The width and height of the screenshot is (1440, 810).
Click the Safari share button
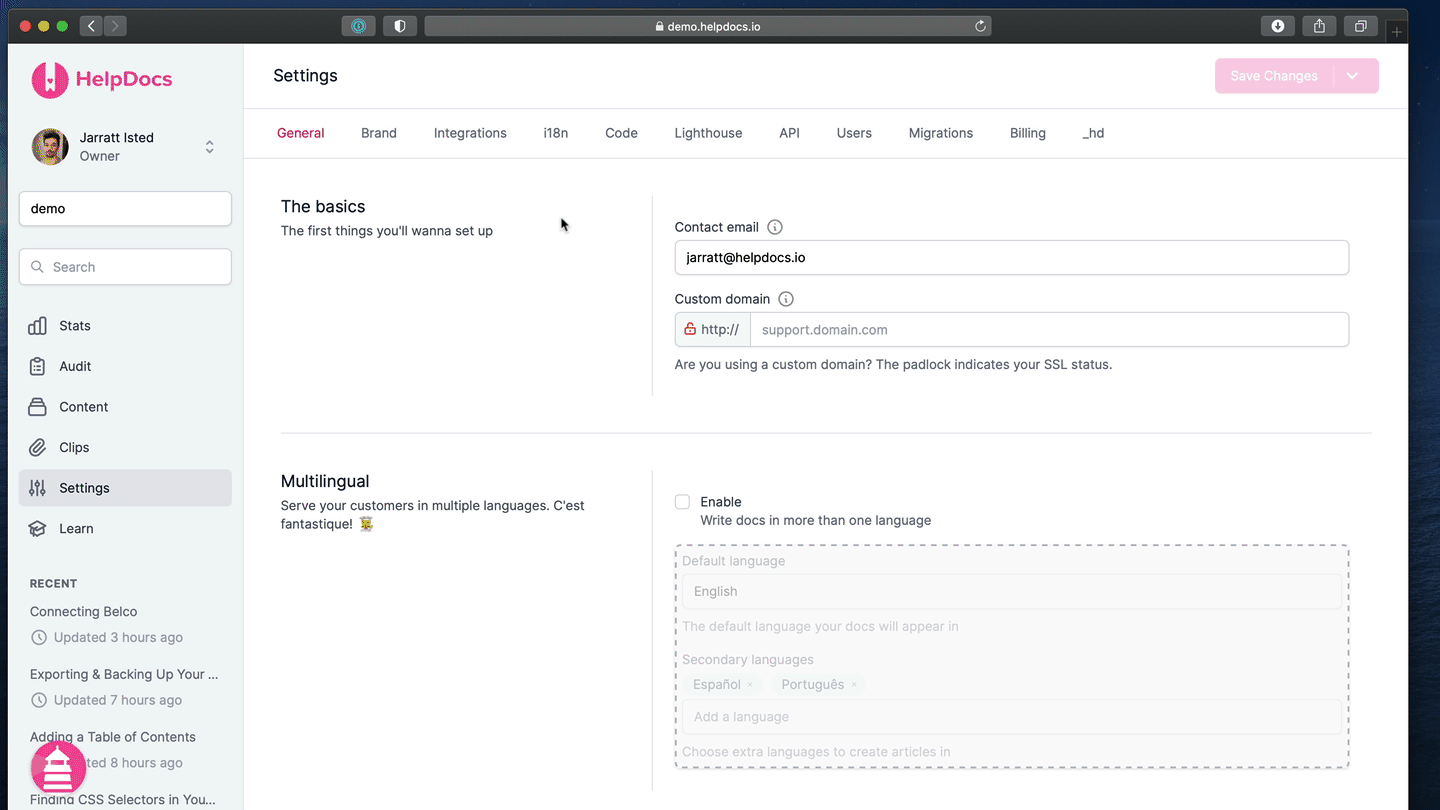(1319, 26)
